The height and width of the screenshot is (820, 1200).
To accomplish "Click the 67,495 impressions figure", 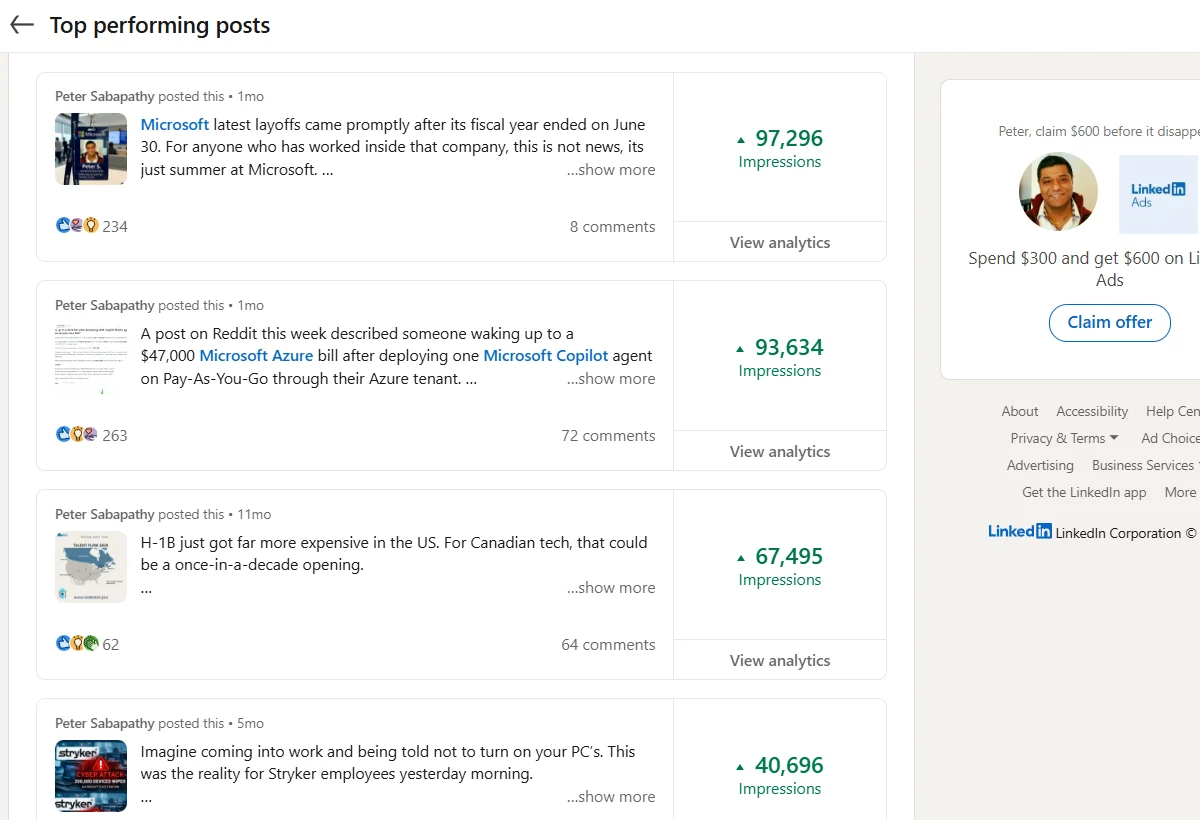I will (x=789, y=557).
